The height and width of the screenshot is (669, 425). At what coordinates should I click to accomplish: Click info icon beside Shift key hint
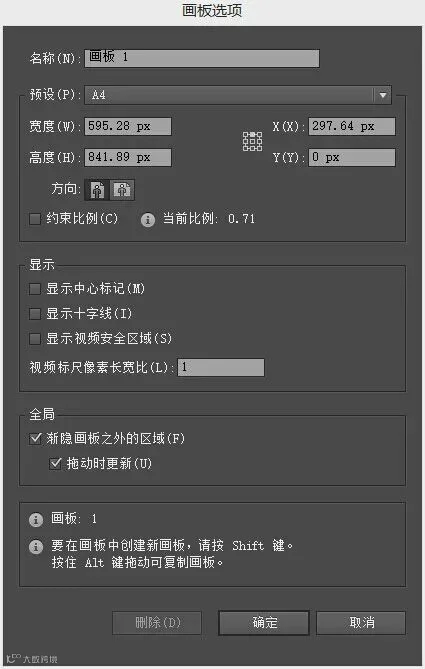coord(36,547)
